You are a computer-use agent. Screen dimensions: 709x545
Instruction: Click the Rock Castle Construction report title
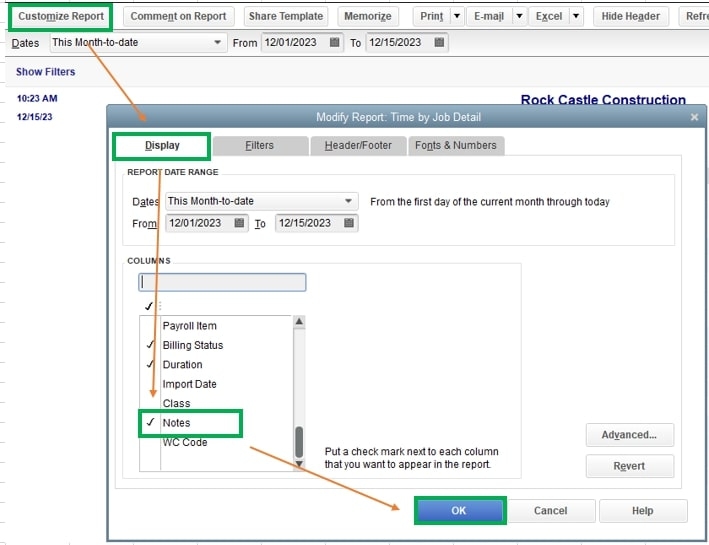603,100
